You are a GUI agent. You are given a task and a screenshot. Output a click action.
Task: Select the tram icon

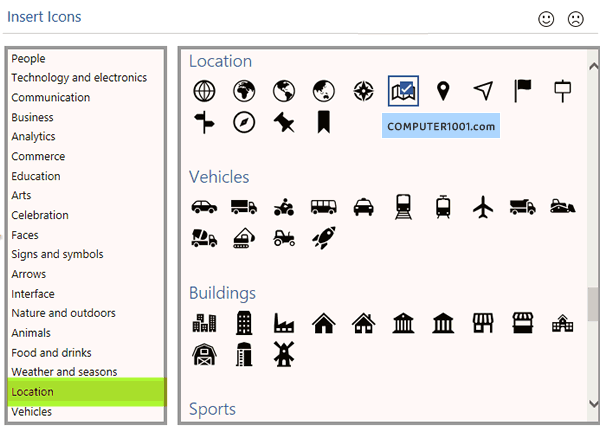[443, 207]
